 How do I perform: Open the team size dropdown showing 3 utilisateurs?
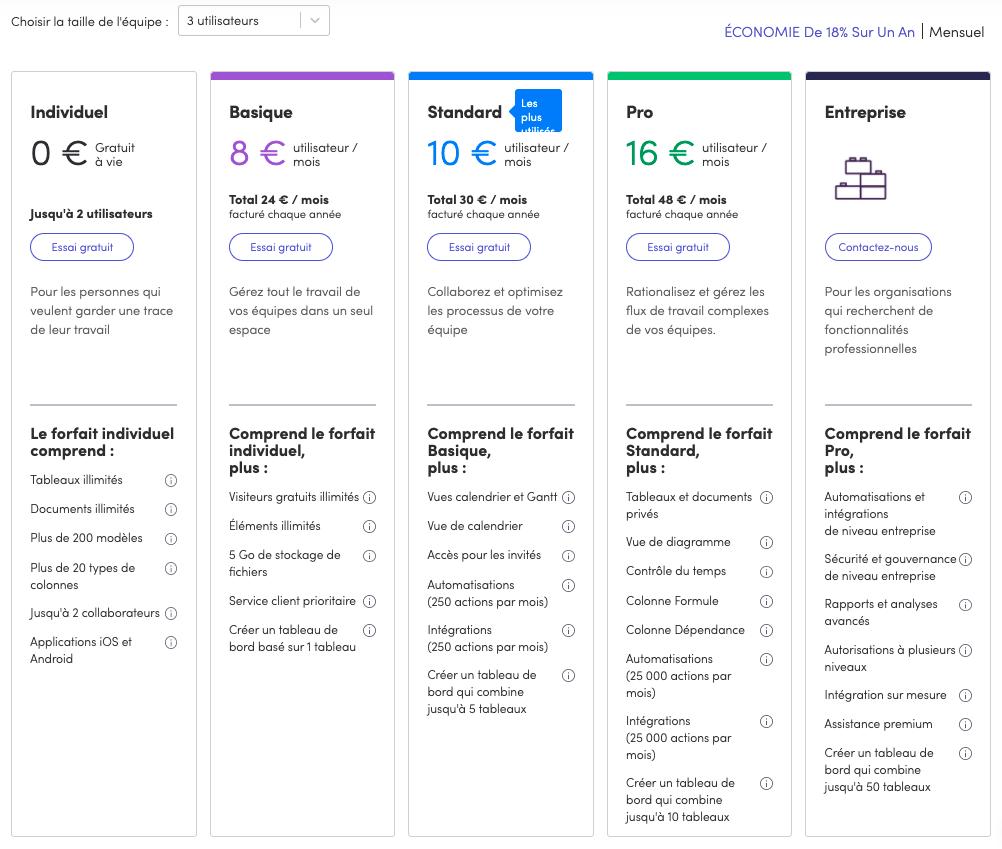pyautogui.click(x=254, y=20)
